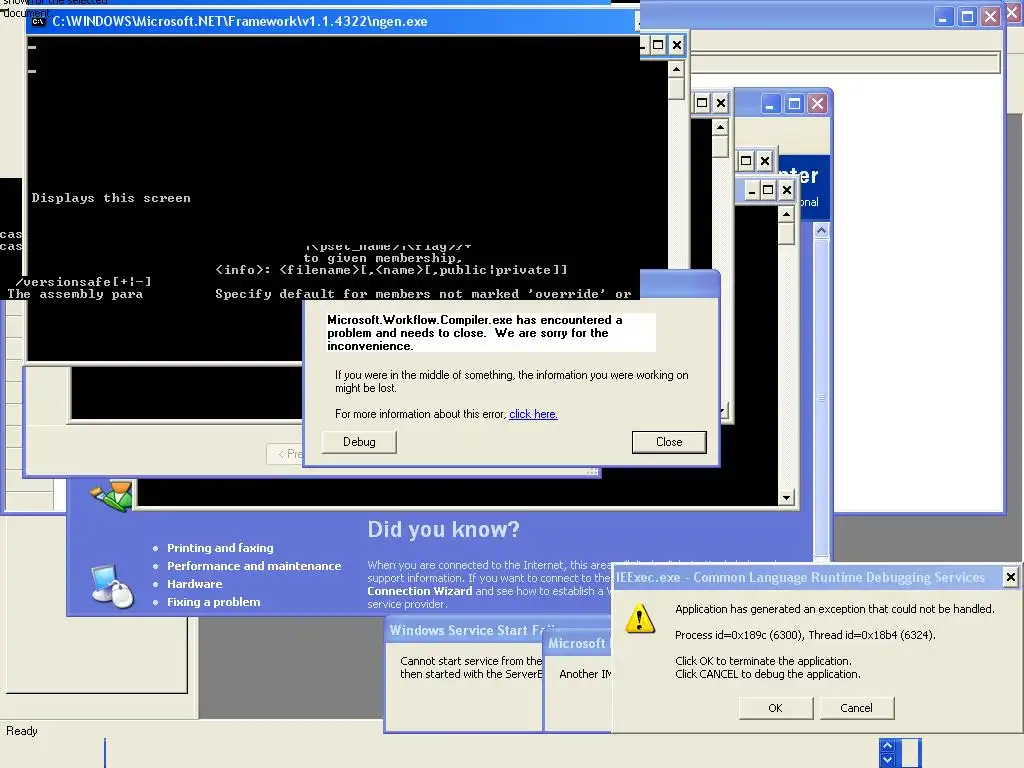Screen dimensions: 1024x768
Task: Click the 'Displays this screen' console text
Action: coord(111,198)
